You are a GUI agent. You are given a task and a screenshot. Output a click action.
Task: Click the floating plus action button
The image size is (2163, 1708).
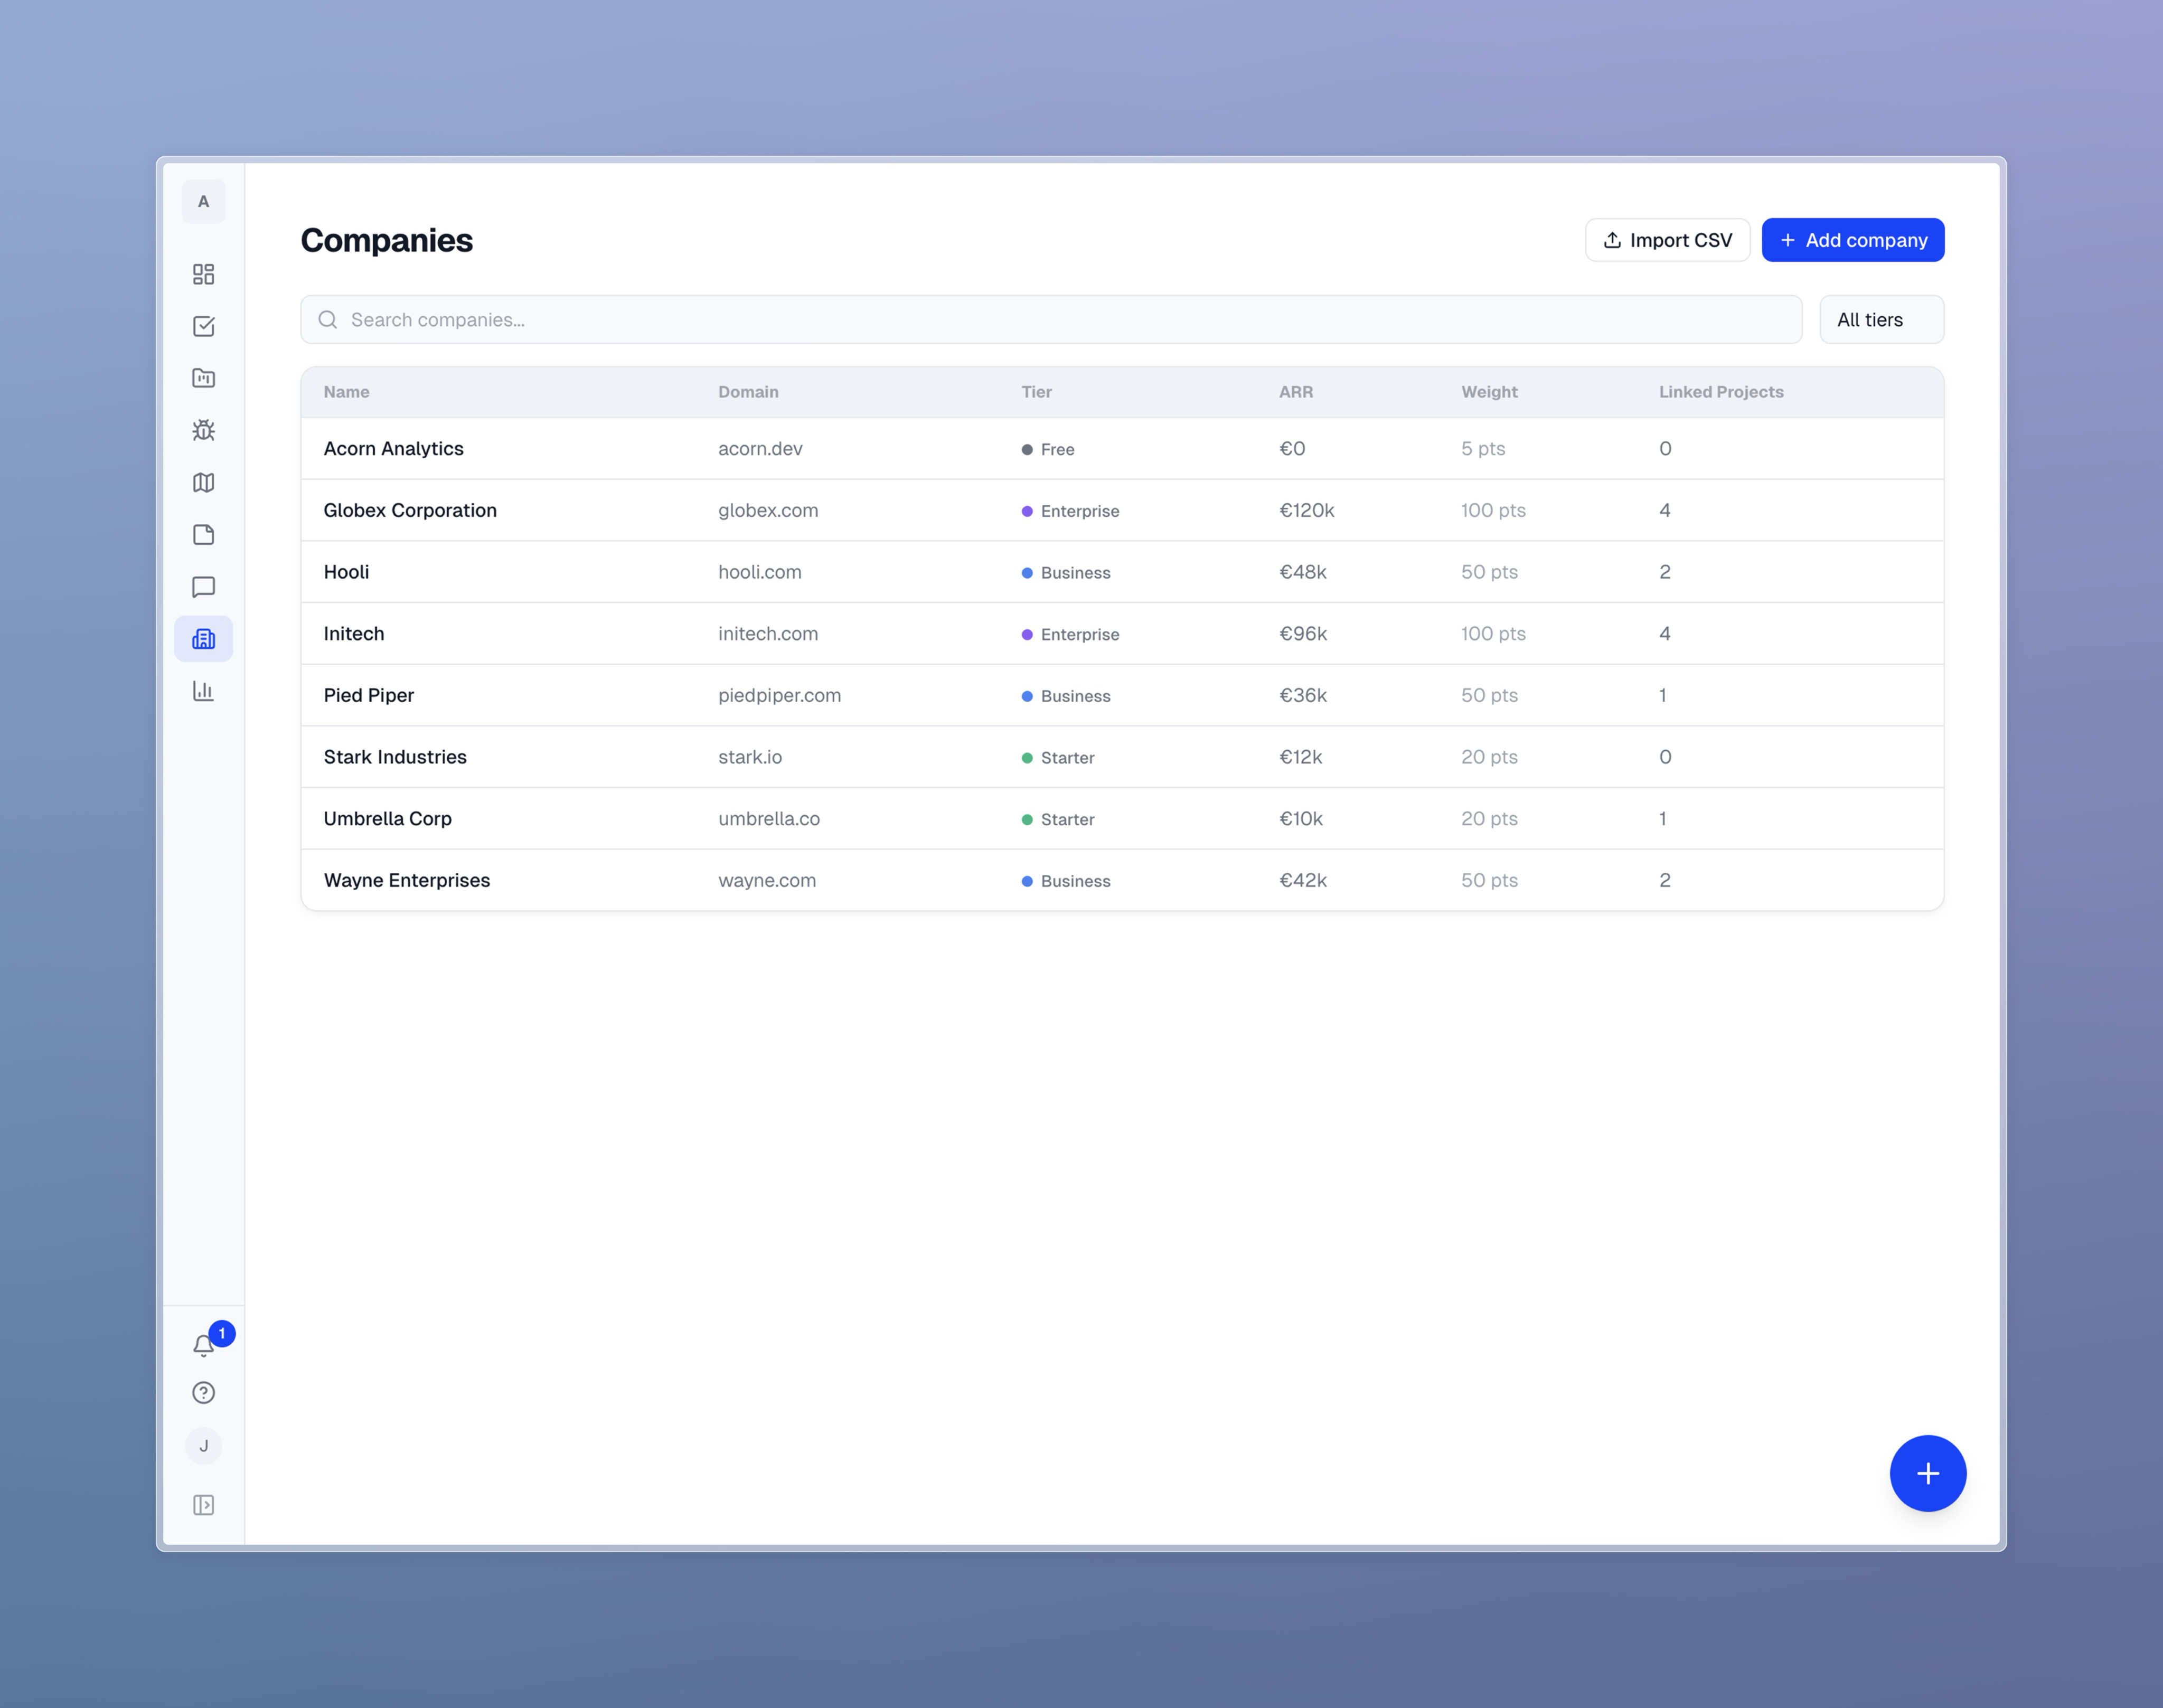(x=1927, y=1473)
